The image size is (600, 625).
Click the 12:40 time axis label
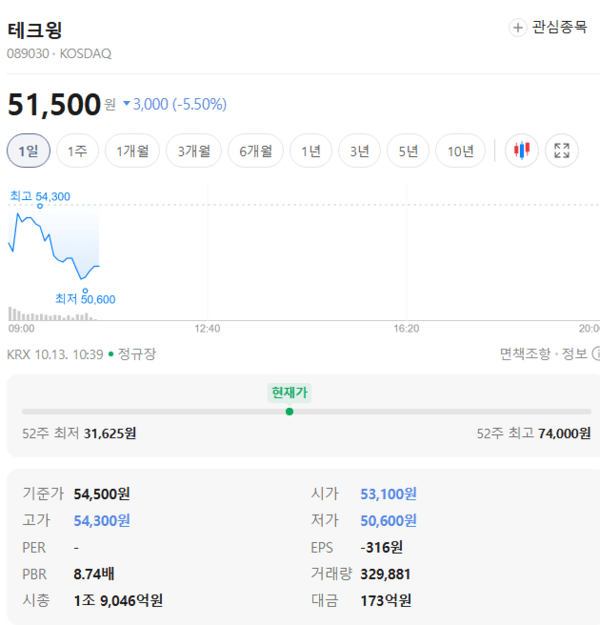pos(207,329)
